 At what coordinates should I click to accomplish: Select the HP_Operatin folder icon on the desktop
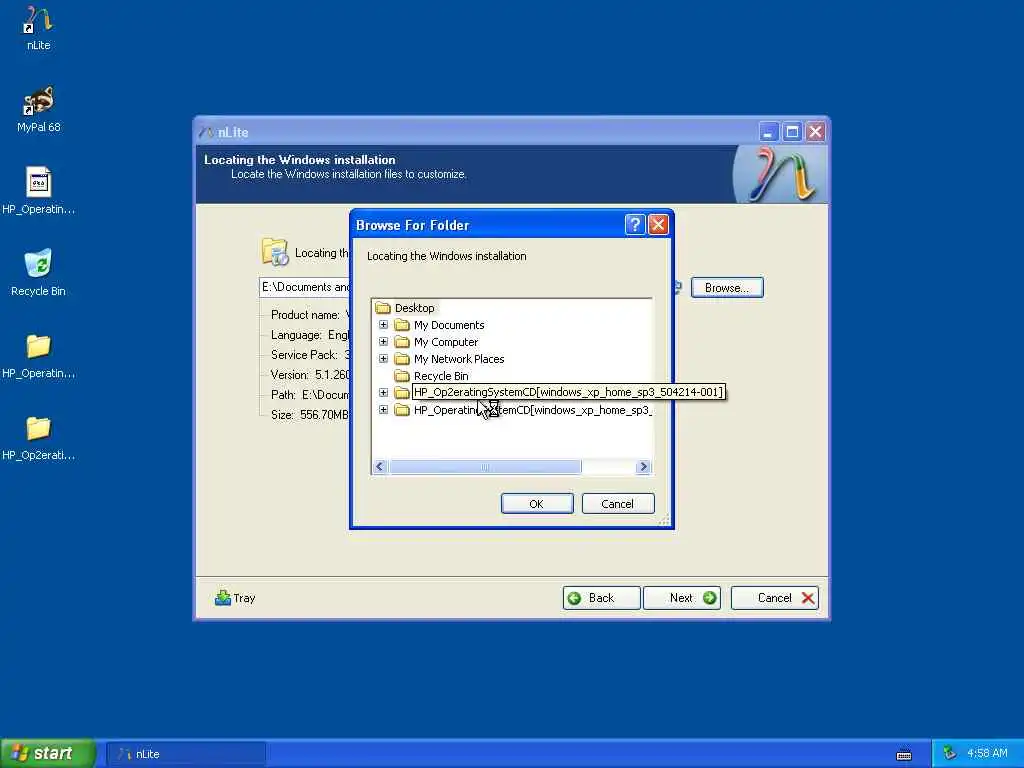pyautogui.click(x=39, y=355)
